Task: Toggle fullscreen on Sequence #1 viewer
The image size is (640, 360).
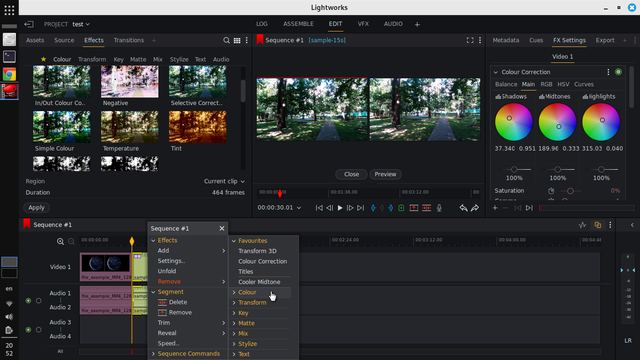Action: pyautogui.click(x=470, y=40)
